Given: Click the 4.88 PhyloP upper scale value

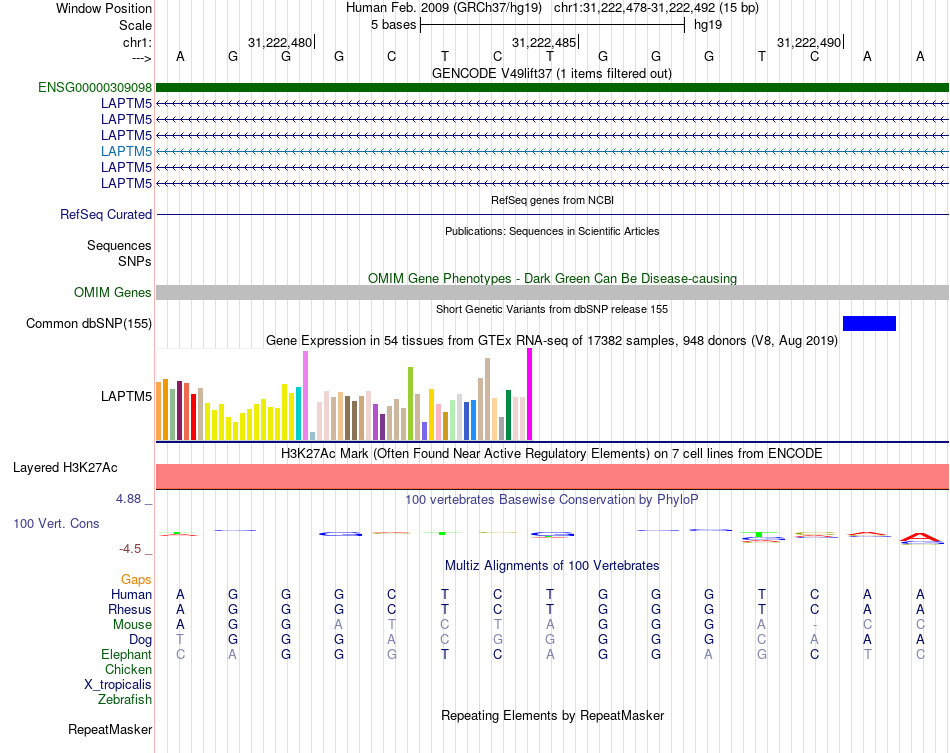Looking at the screenshot, I should (x=128, y=499).
